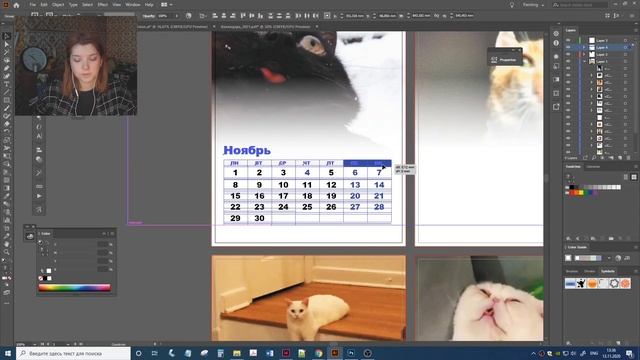Open the Layers panel options menu

pos(636,30)
